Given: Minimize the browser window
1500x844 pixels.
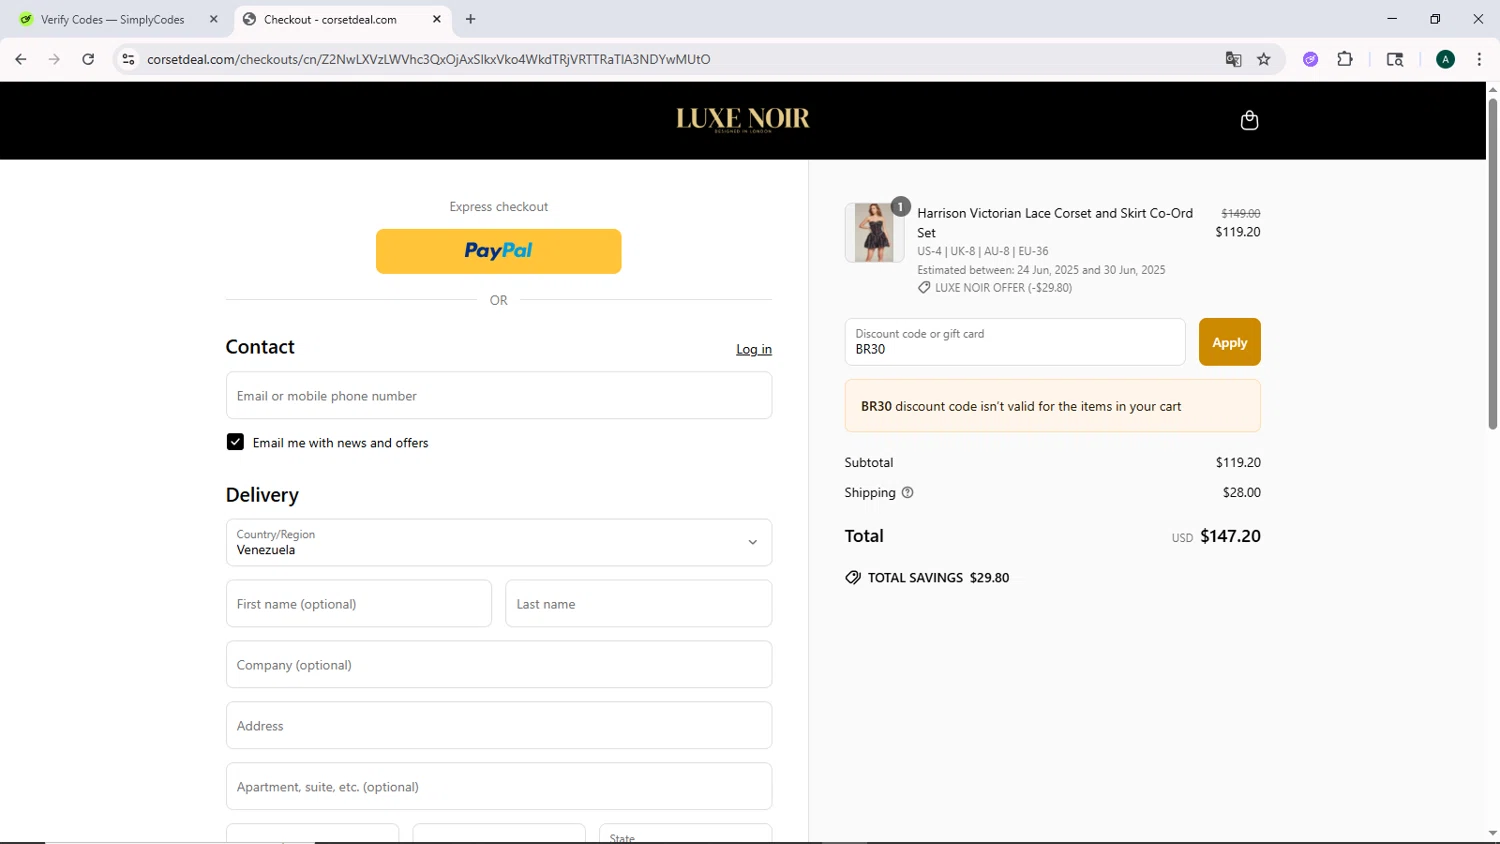Looking at the screenshot, I should point(1391,19).
